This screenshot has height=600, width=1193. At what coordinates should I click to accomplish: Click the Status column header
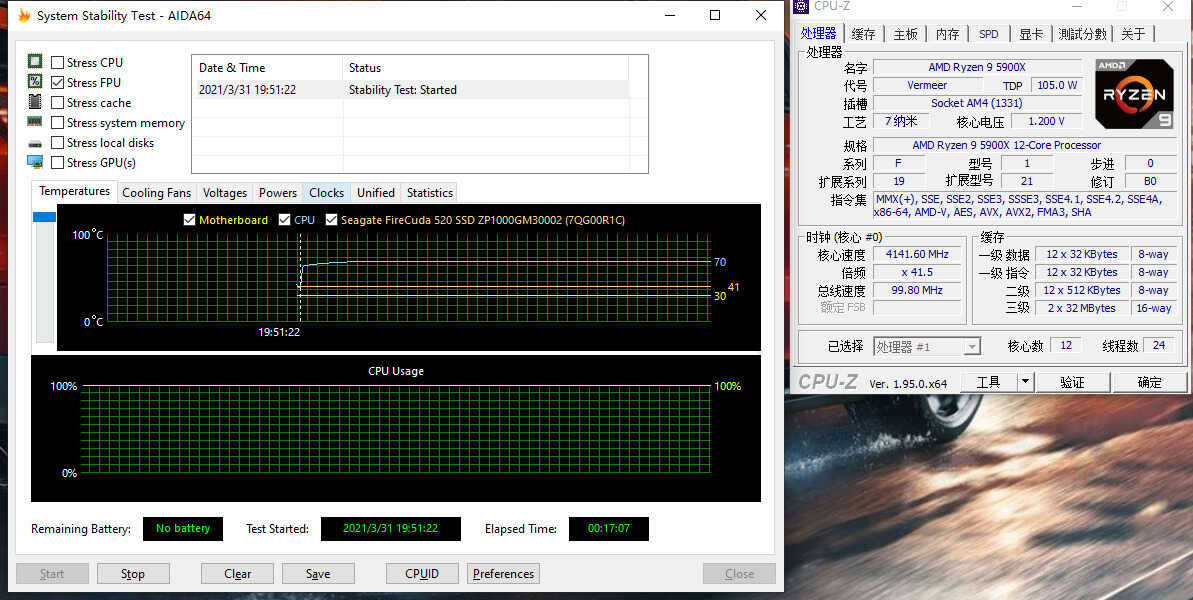pyautogui.click(x=485, y=68)
